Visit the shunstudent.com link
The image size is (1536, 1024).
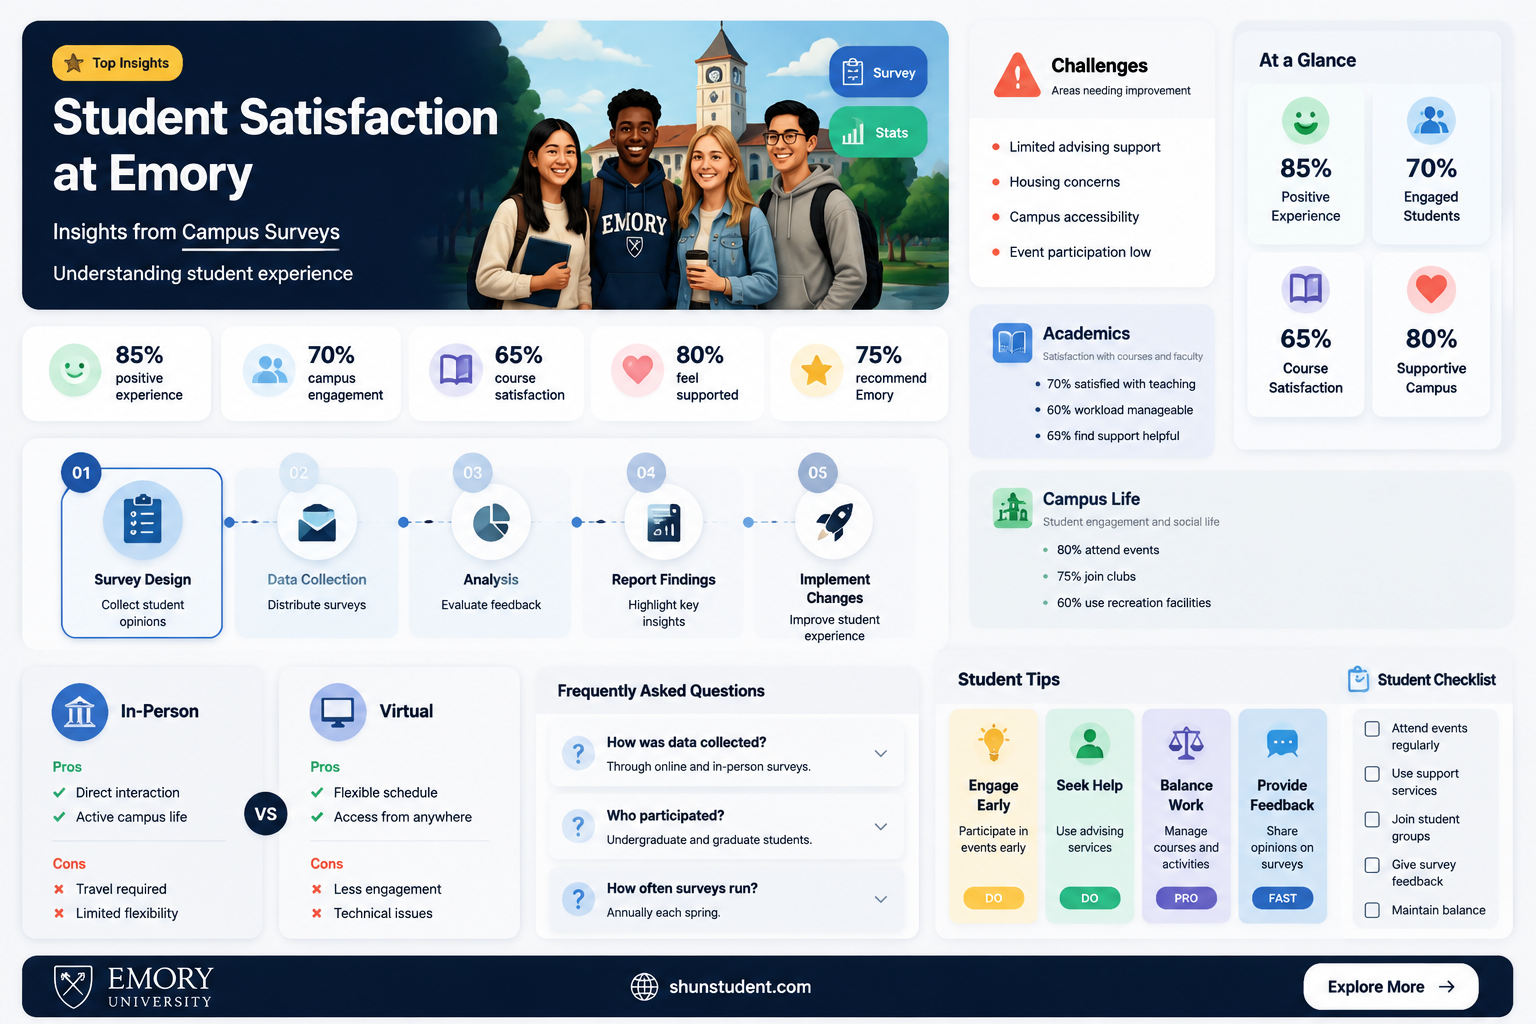pos(739,986)
